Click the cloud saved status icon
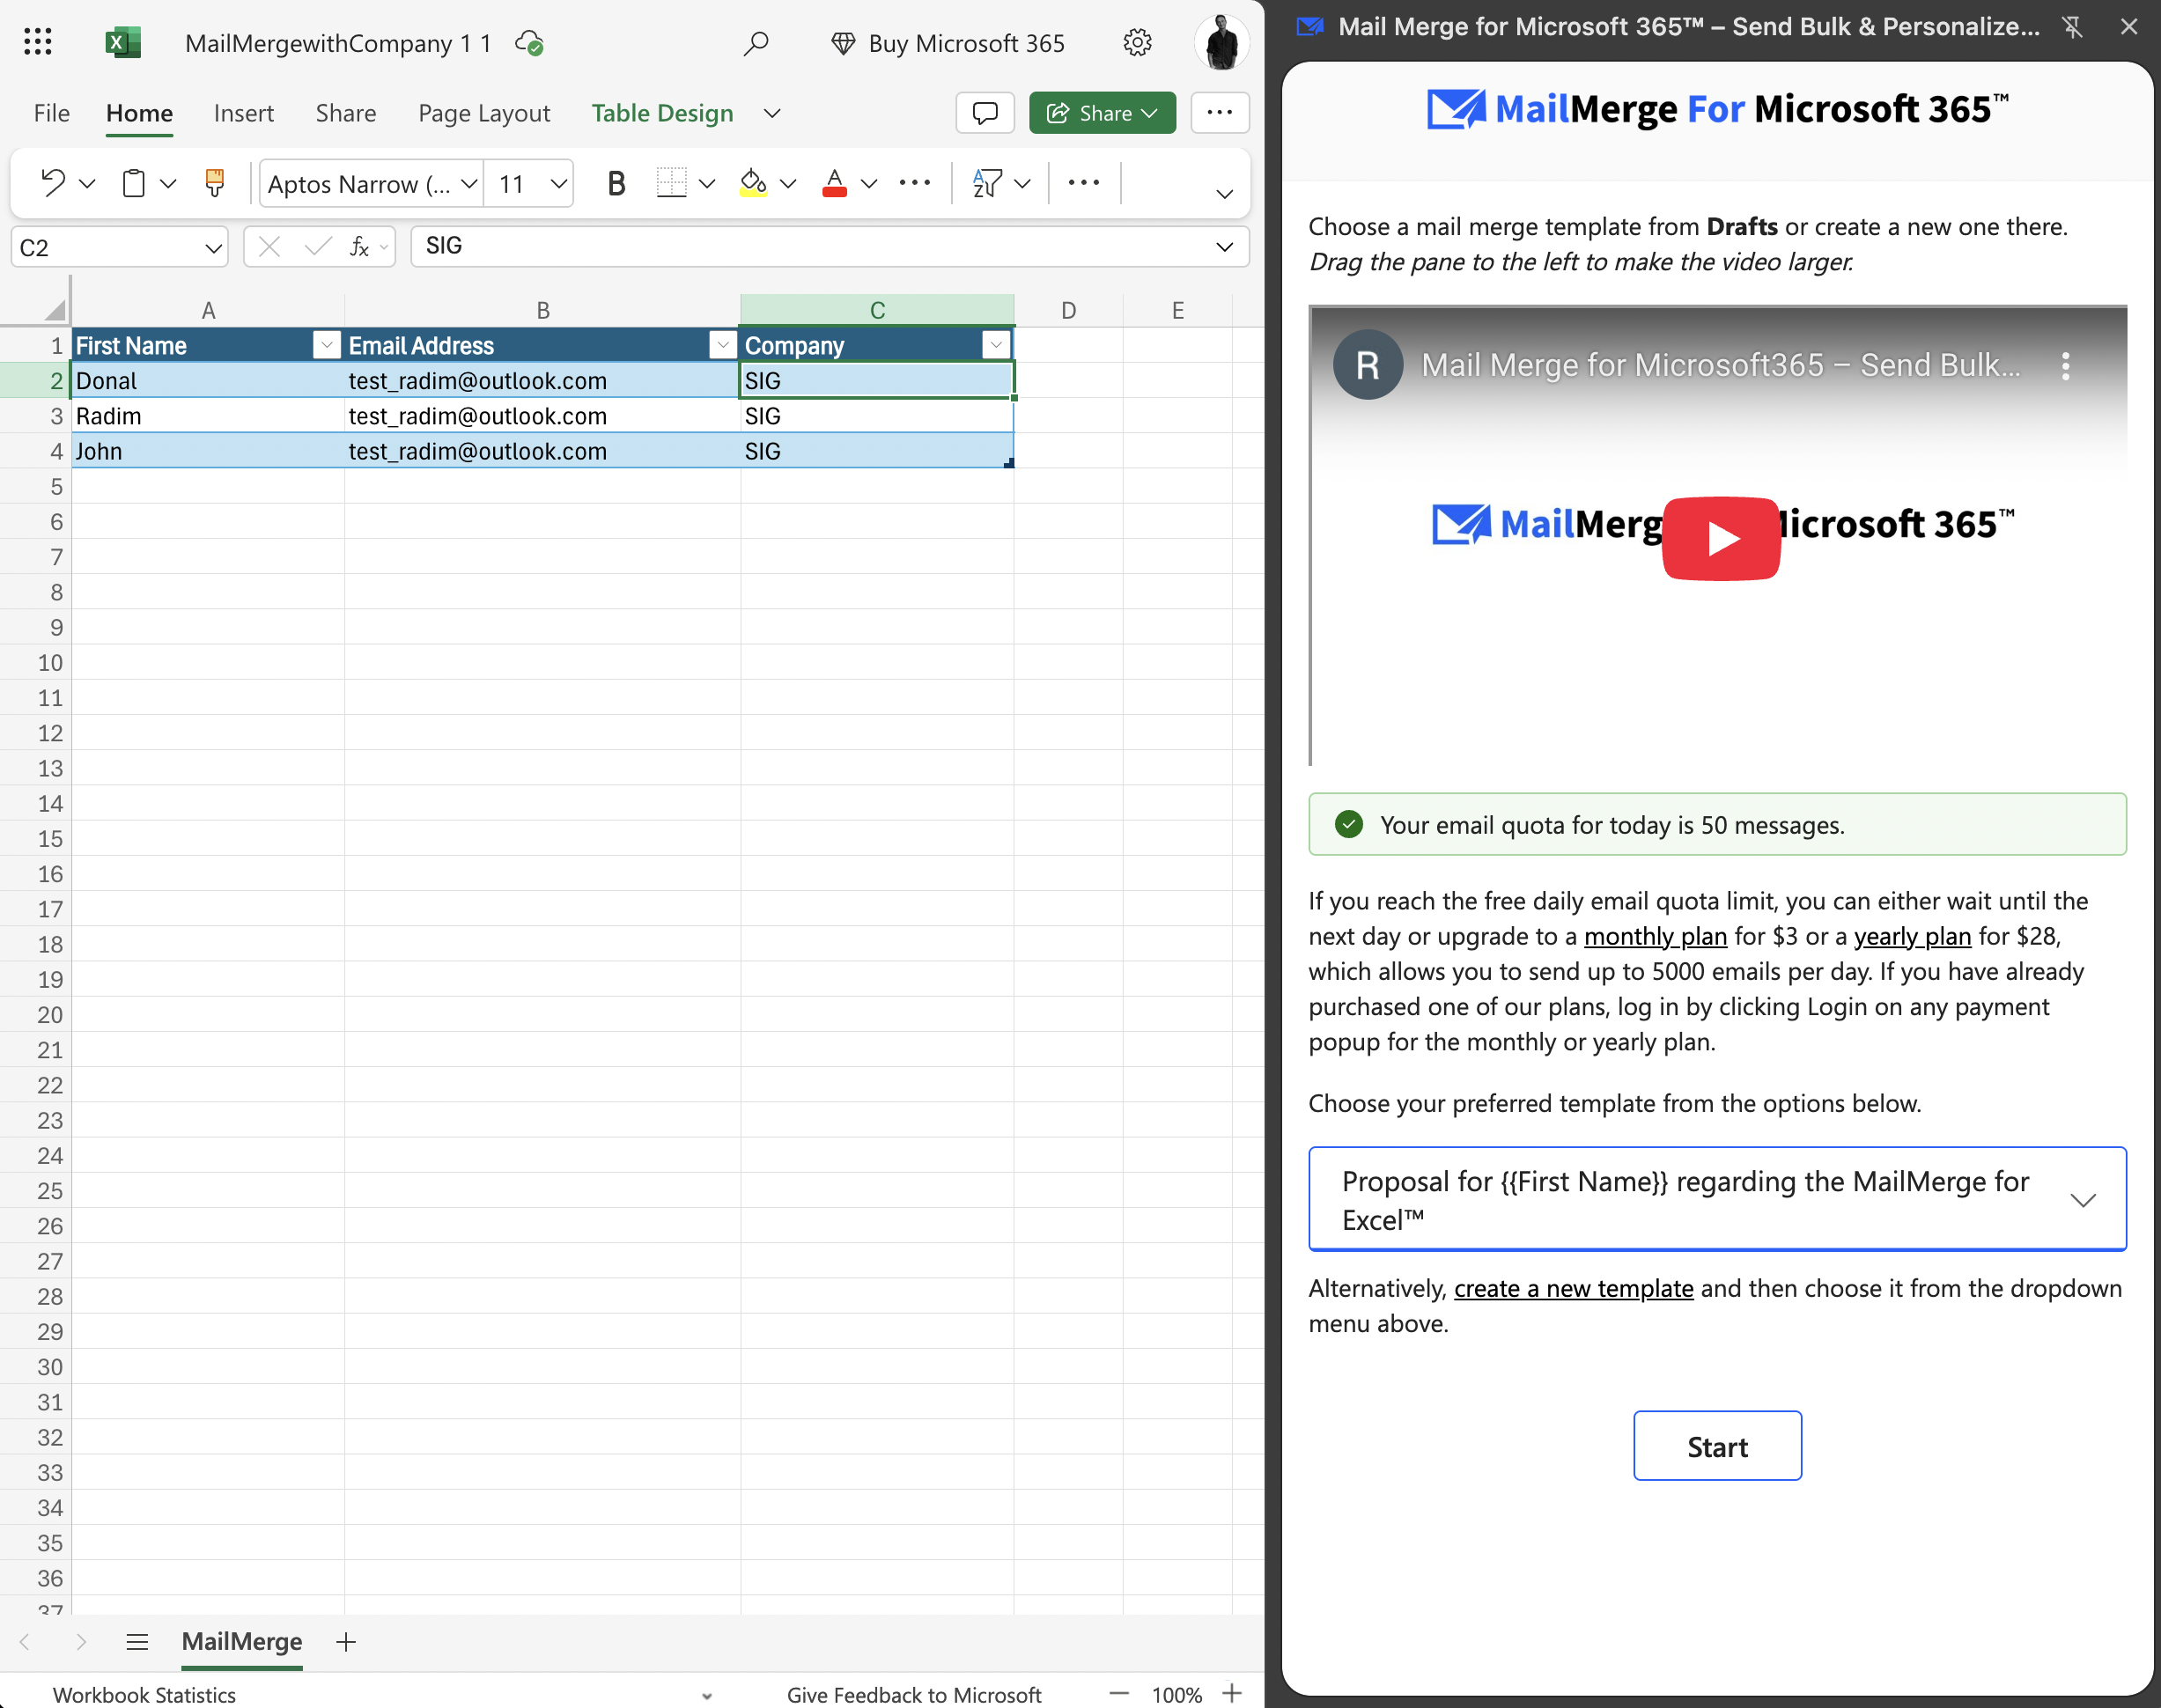2161x1708 pixels. click(x=529, y=43)
